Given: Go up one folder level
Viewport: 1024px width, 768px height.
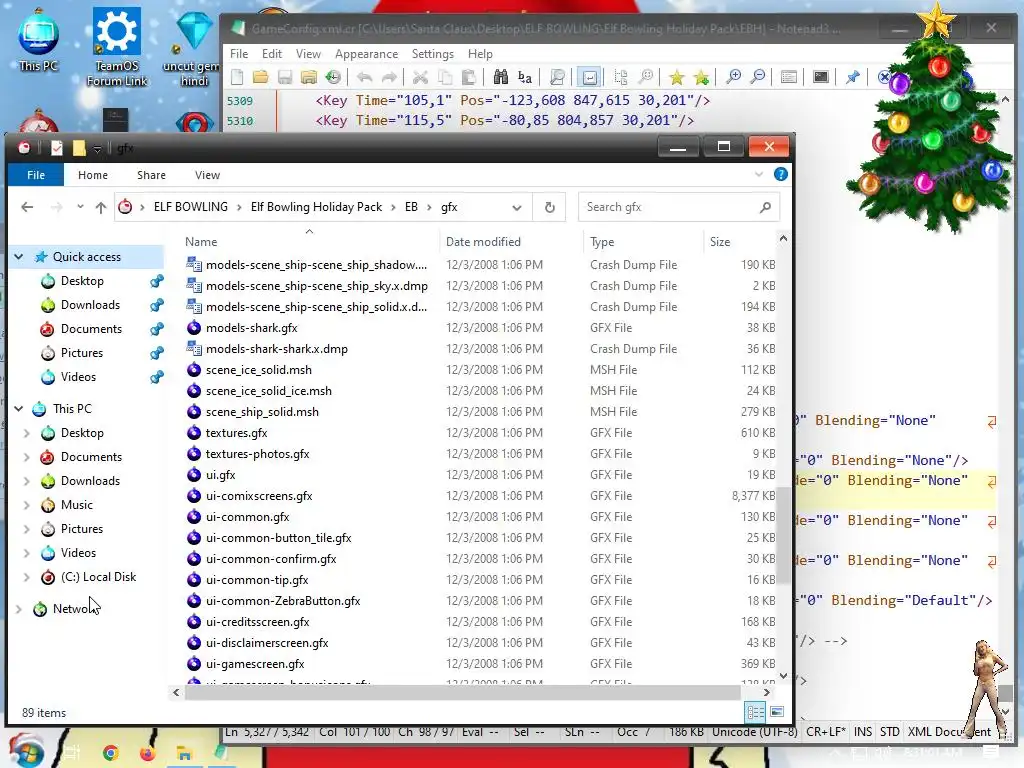Looking at the screenshot, I should pyautogui.click(x=101, y=207).
